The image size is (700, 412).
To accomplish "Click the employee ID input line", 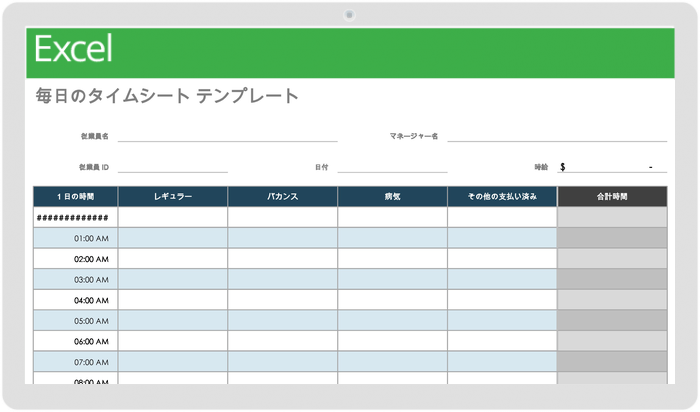I will pos(173,167).
